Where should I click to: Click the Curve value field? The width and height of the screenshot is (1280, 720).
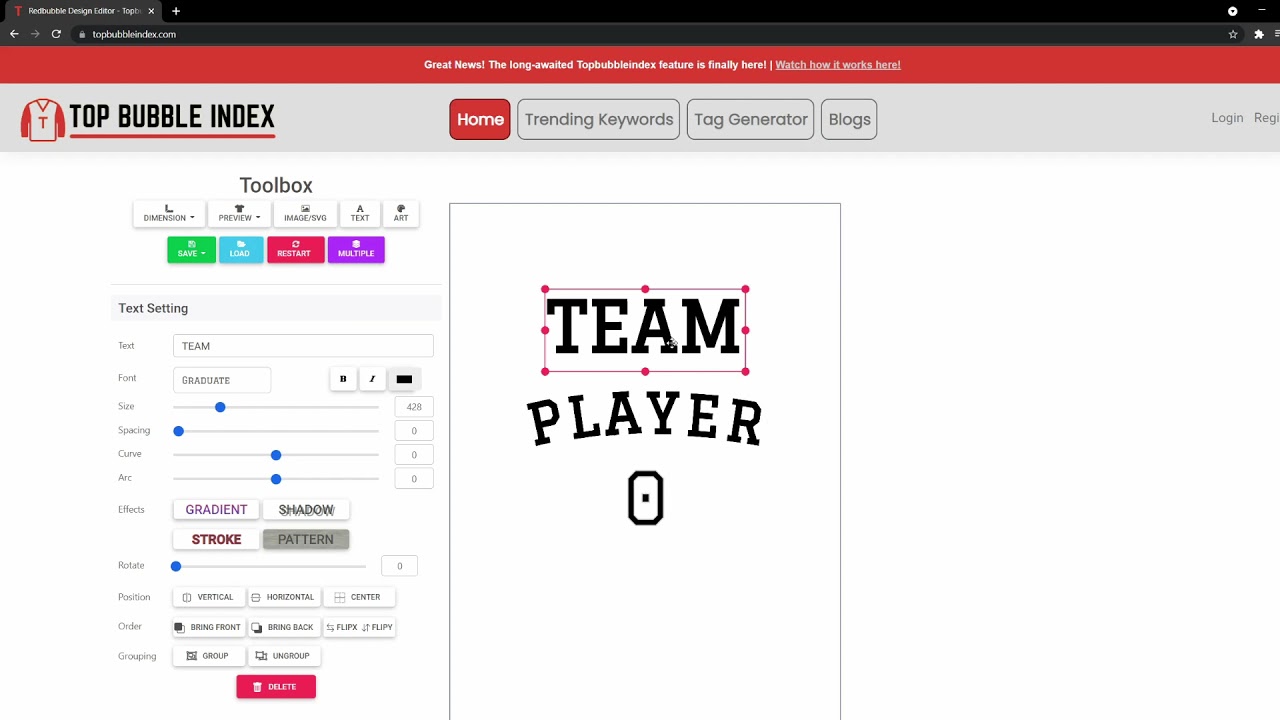tap(414, 455)
